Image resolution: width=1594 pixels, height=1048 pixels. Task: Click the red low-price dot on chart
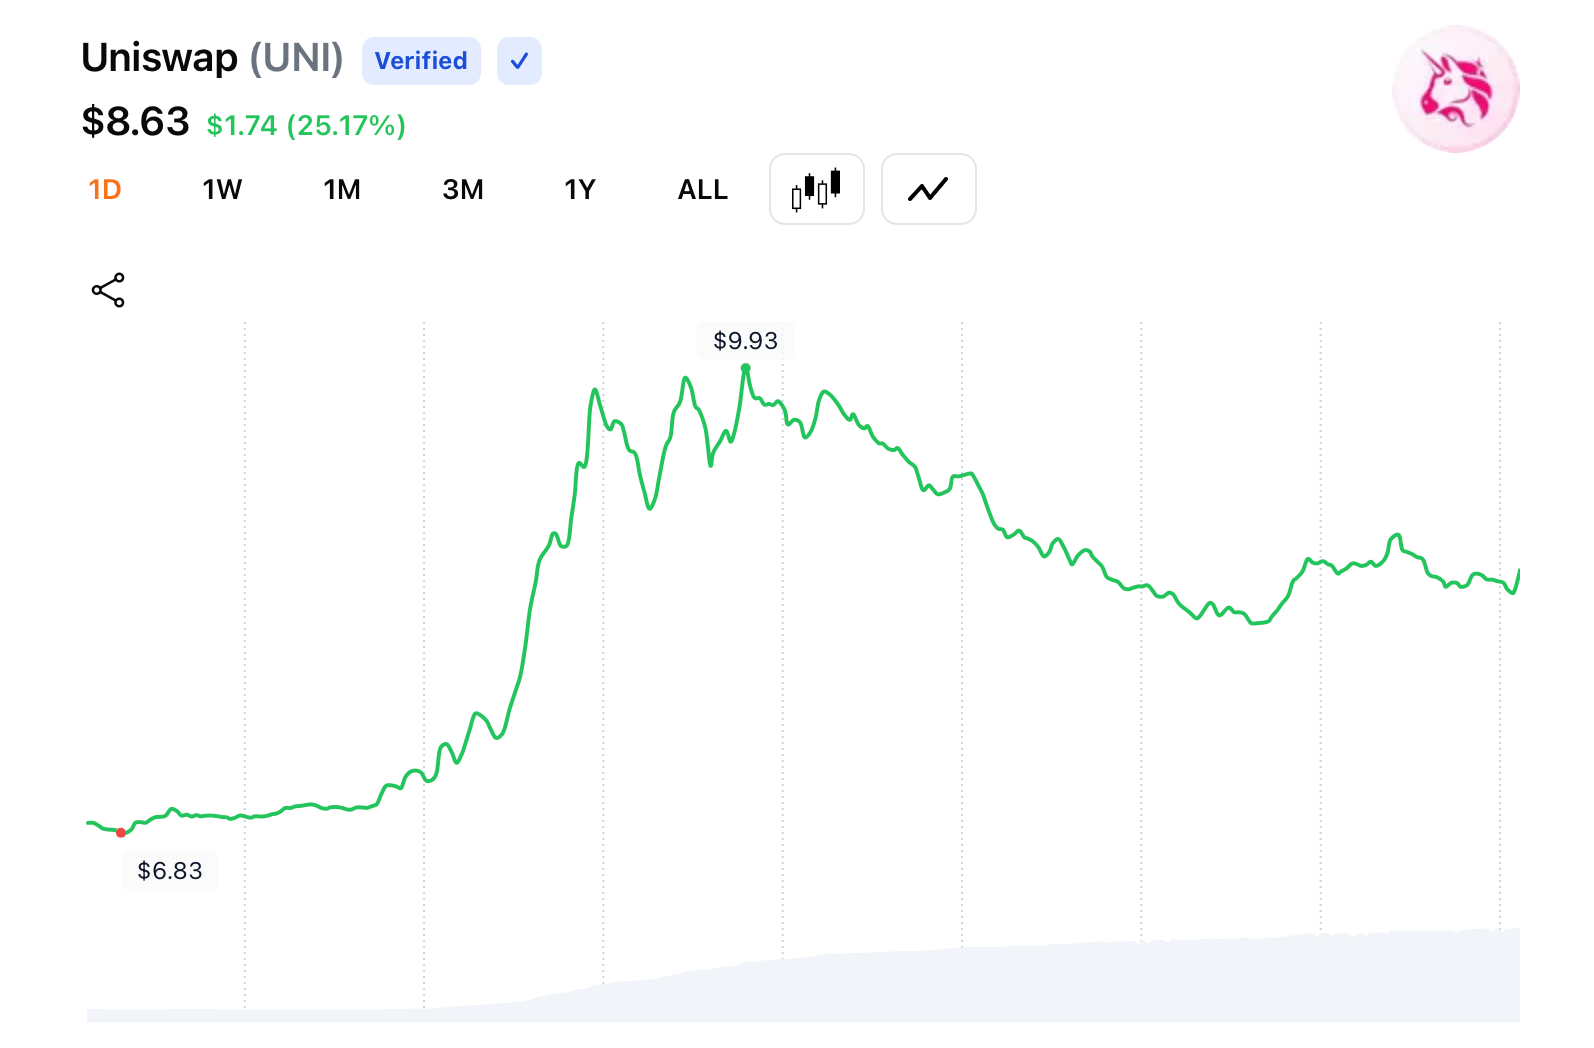coord(121,832)
